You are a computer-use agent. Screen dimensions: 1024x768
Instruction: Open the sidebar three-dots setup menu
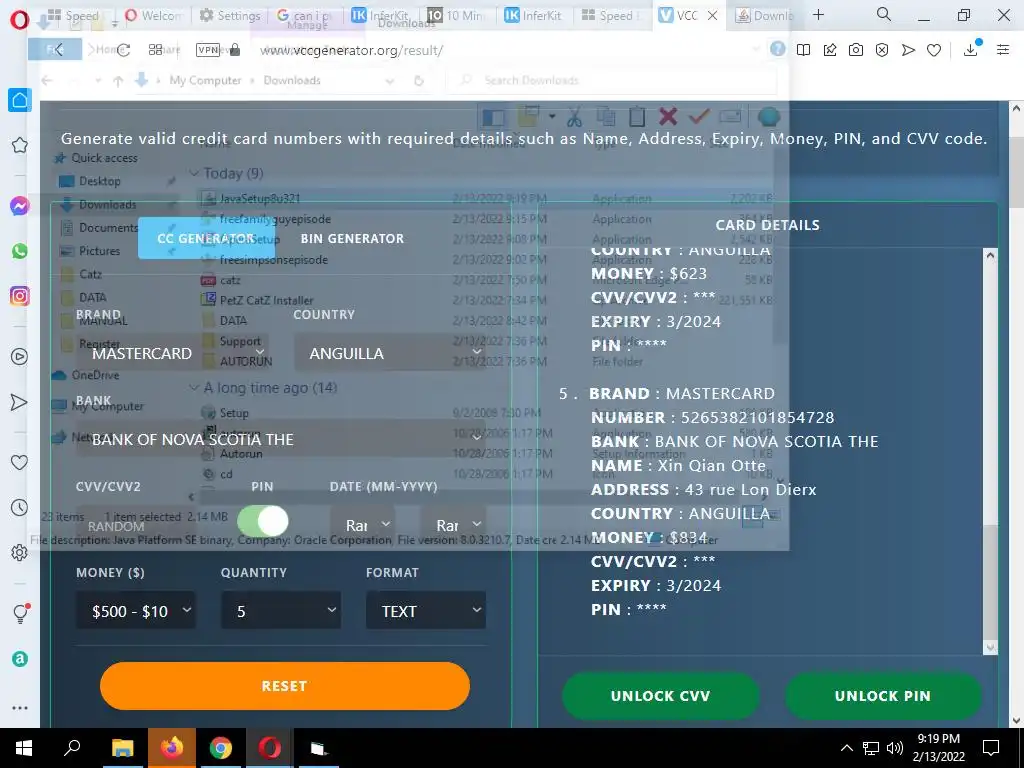(x=20, y=708)
